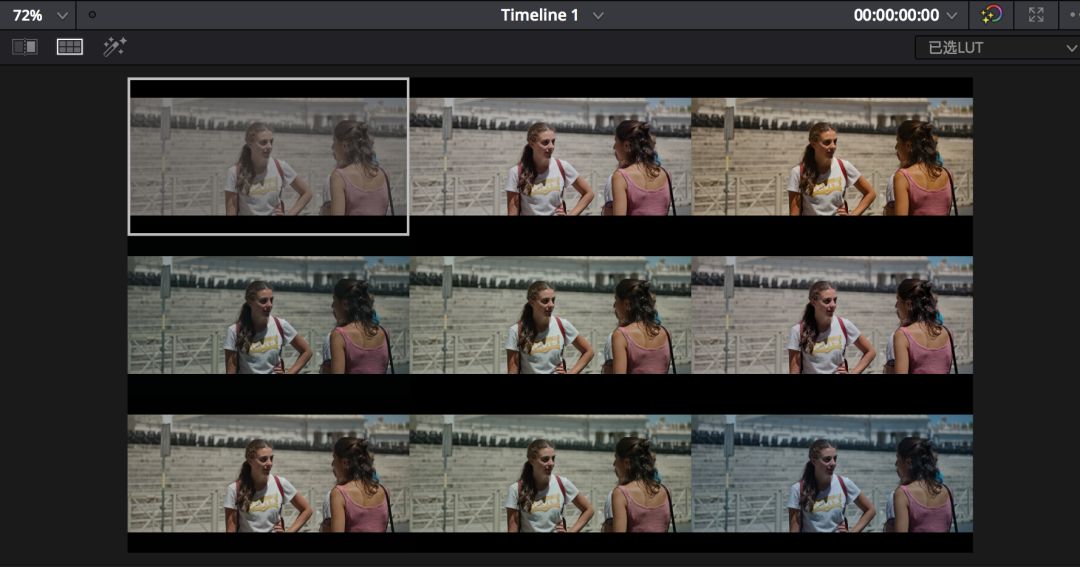
Task: Select the outlined top-left LUT preview
Action: pos(269,156)
